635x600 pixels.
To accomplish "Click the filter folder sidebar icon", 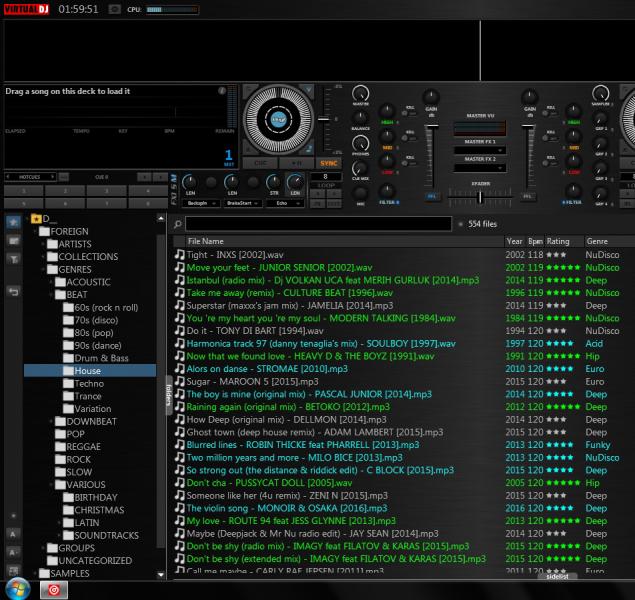I will [x=13, y=259].
